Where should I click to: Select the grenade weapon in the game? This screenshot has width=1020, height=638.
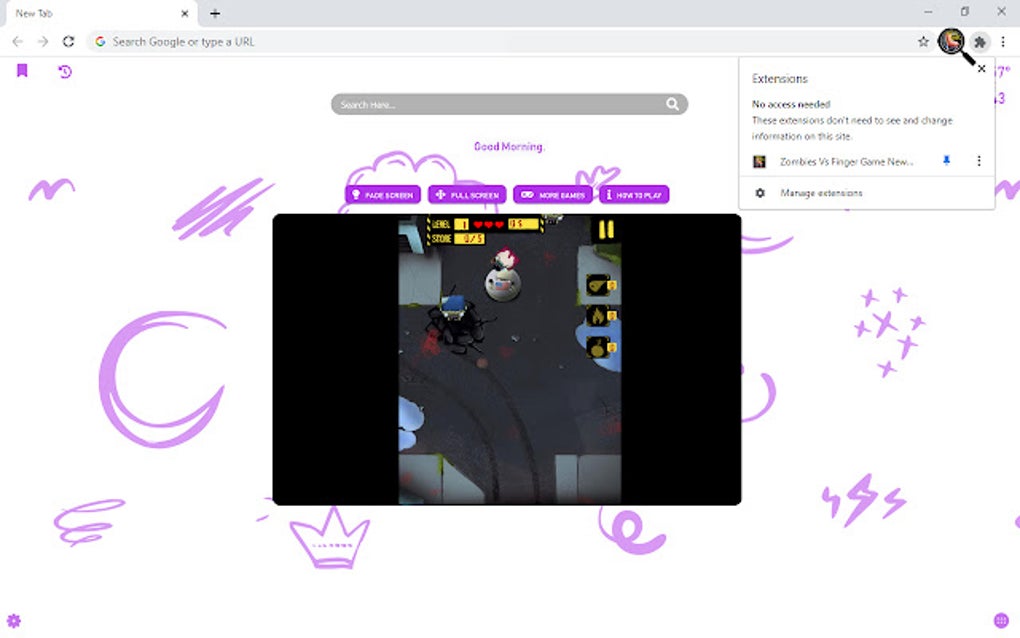[597, 283]
